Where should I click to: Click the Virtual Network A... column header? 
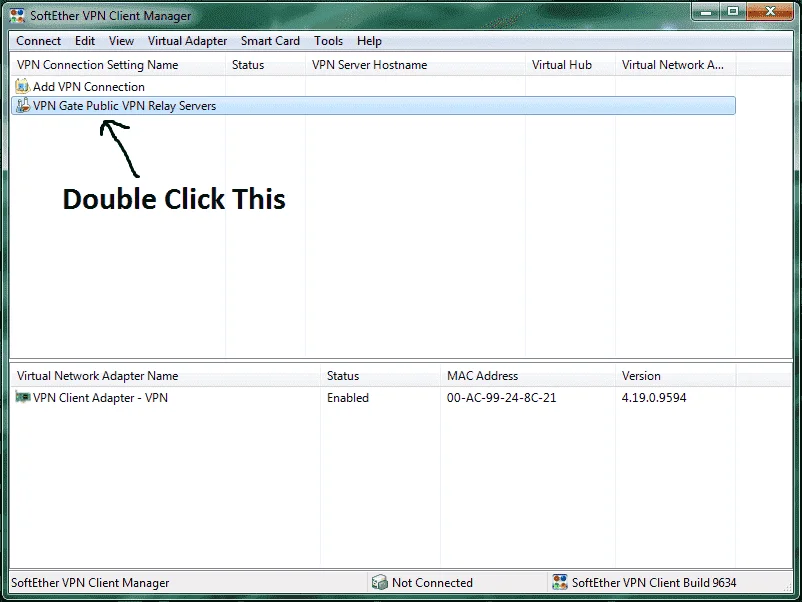click(676, 65)
